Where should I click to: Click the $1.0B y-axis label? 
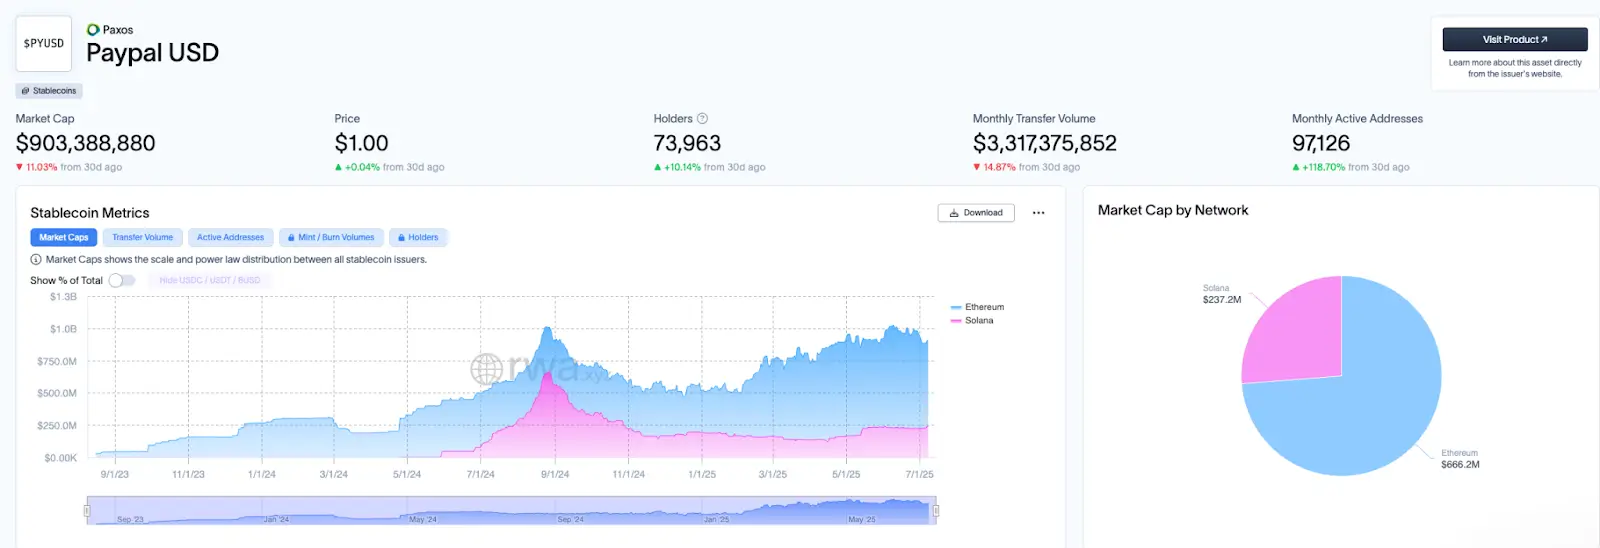tap(63, 329)
